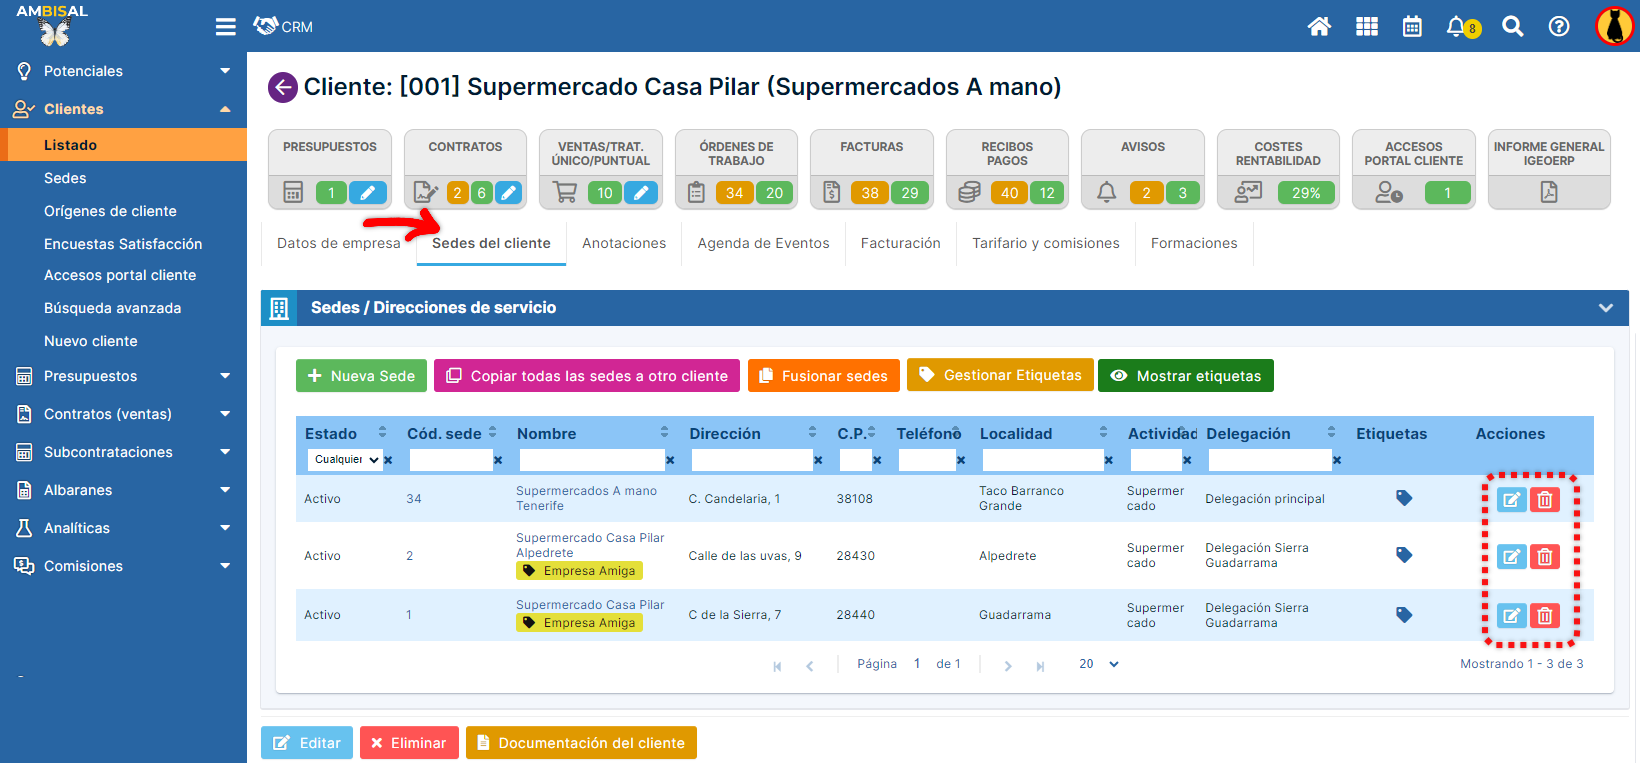Collapse the Sedes / Direcciones de servicio panel

tap(1605, 308)
